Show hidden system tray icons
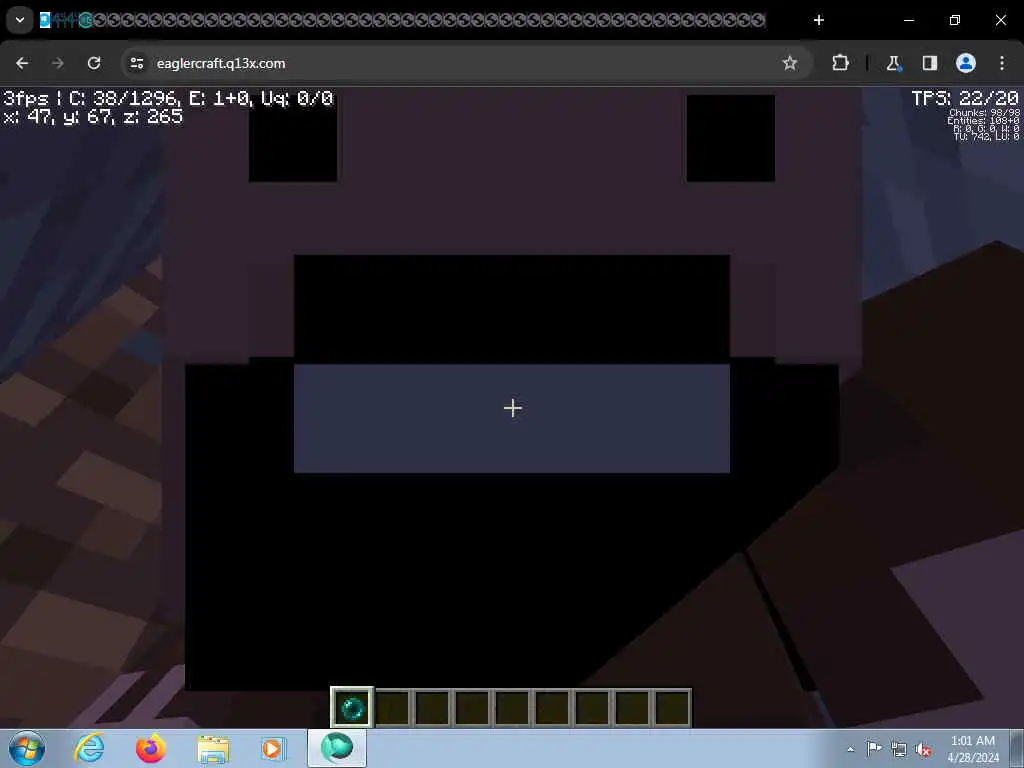This screenshot has height=768, width=1024. click(850, 749)
